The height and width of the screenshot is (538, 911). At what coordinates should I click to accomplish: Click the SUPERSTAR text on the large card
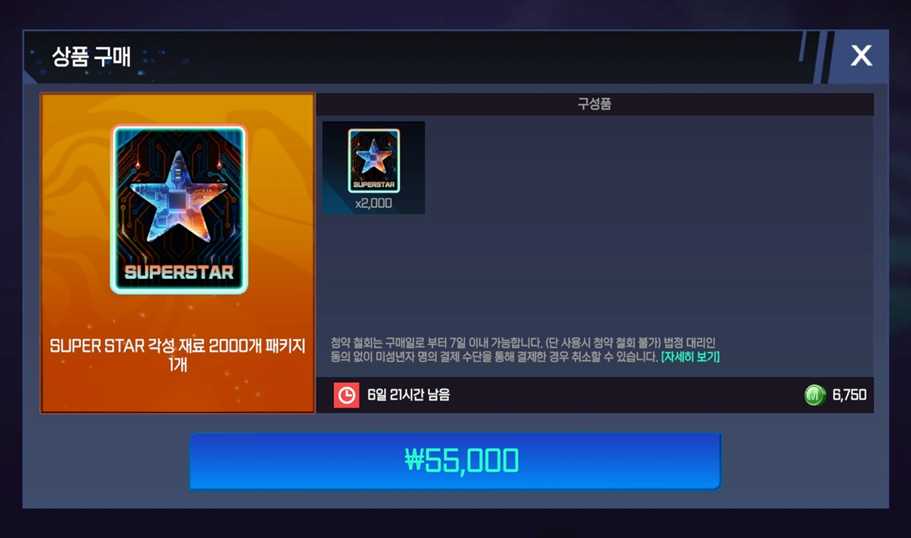coord(179,272)
